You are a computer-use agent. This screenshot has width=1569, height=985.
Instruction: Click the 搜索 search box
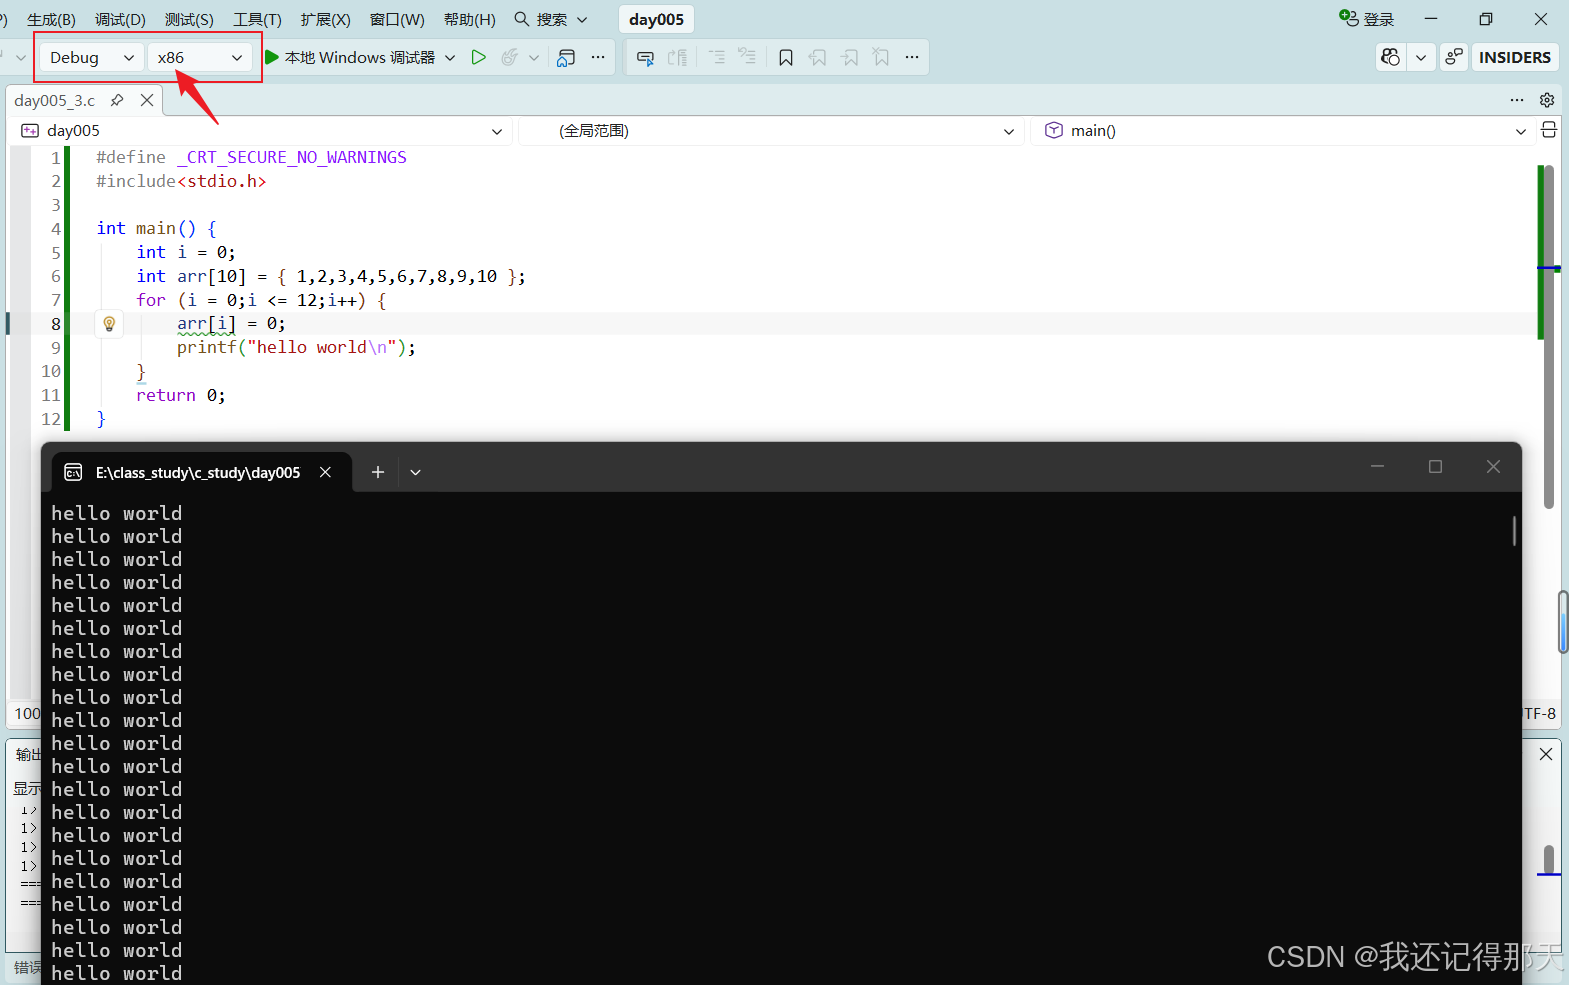click(551, 19)
